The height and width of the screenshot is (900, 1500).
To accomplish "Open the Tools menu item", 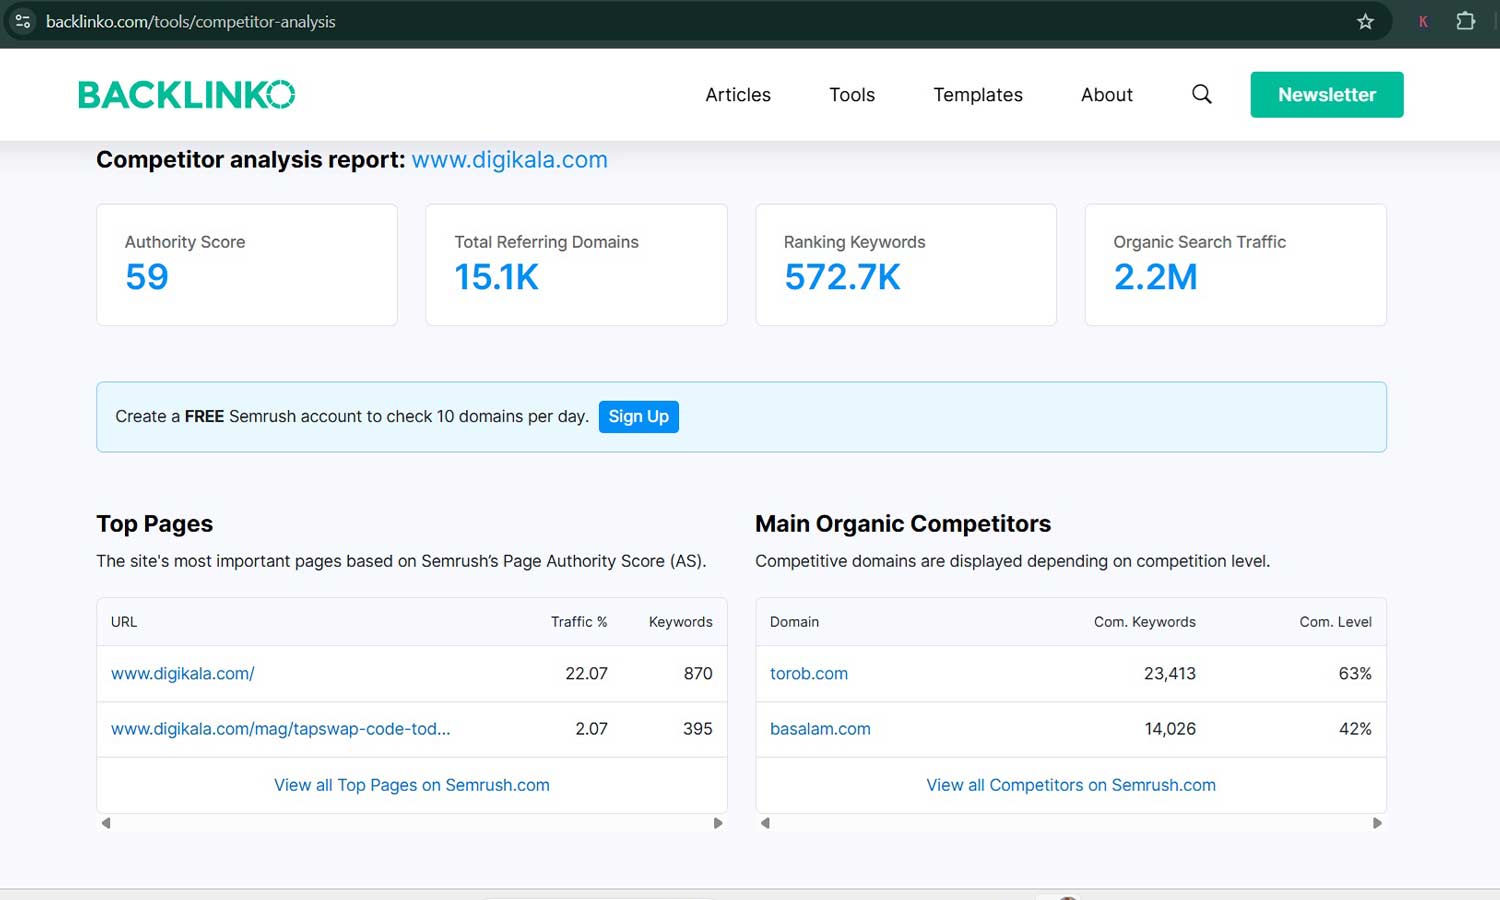I will click(852, 95).
